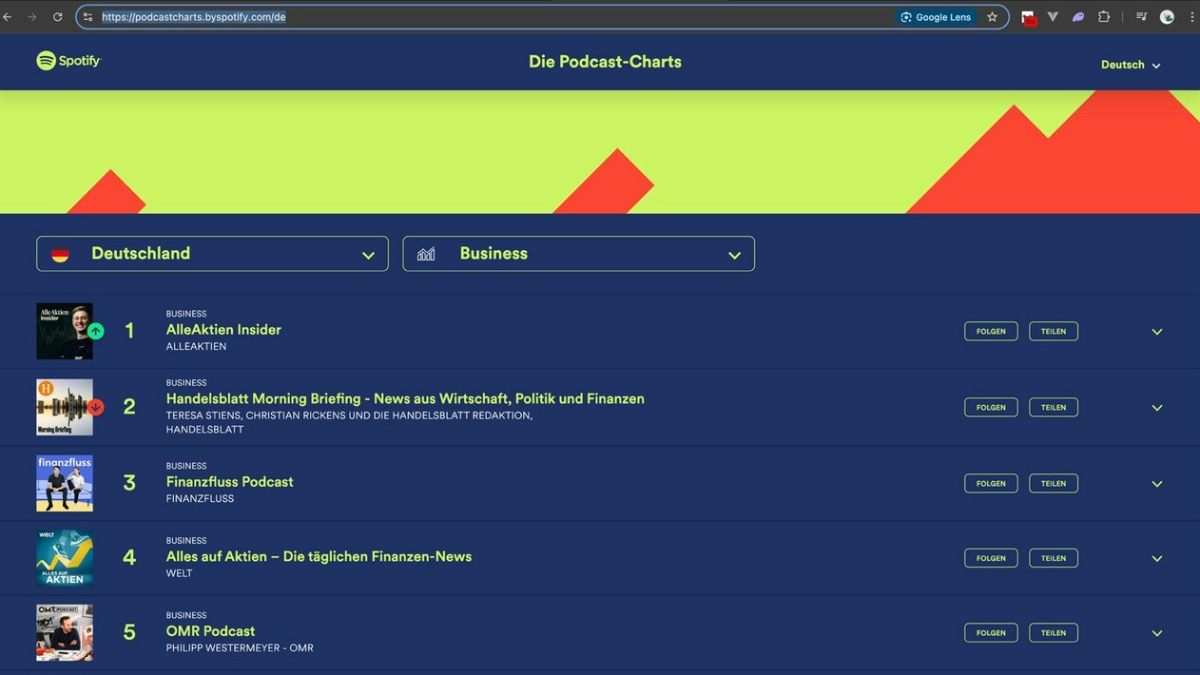This screenshot has width=1200, height=675.
Task: Follow Finanzfluss Podcast with Folgen
Action: 991,483
